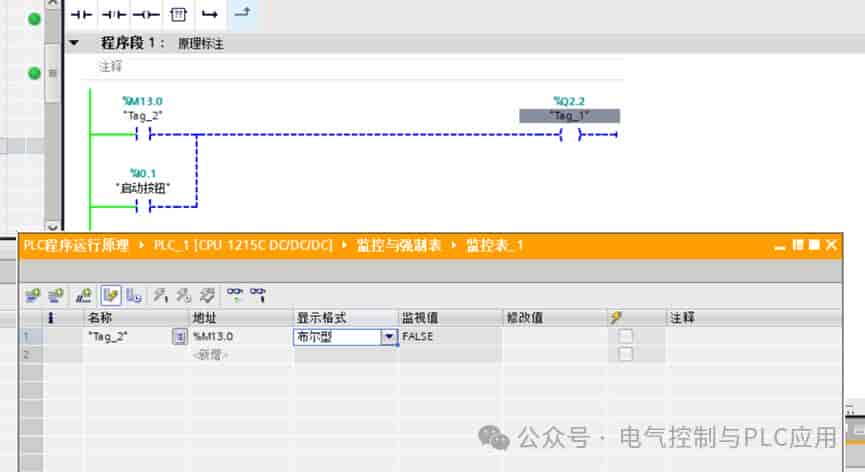Click the 程序段 1 title 原理标注
The image size is (865, 472).
pyautogui.click(x=201, y=44)
